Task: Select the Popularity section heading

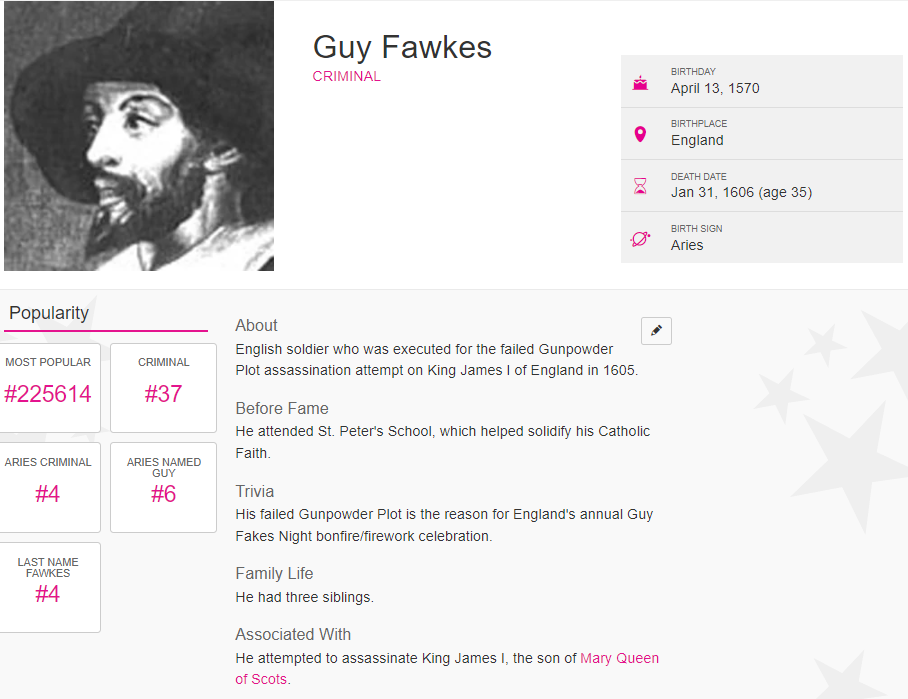Action: (49, 313)
